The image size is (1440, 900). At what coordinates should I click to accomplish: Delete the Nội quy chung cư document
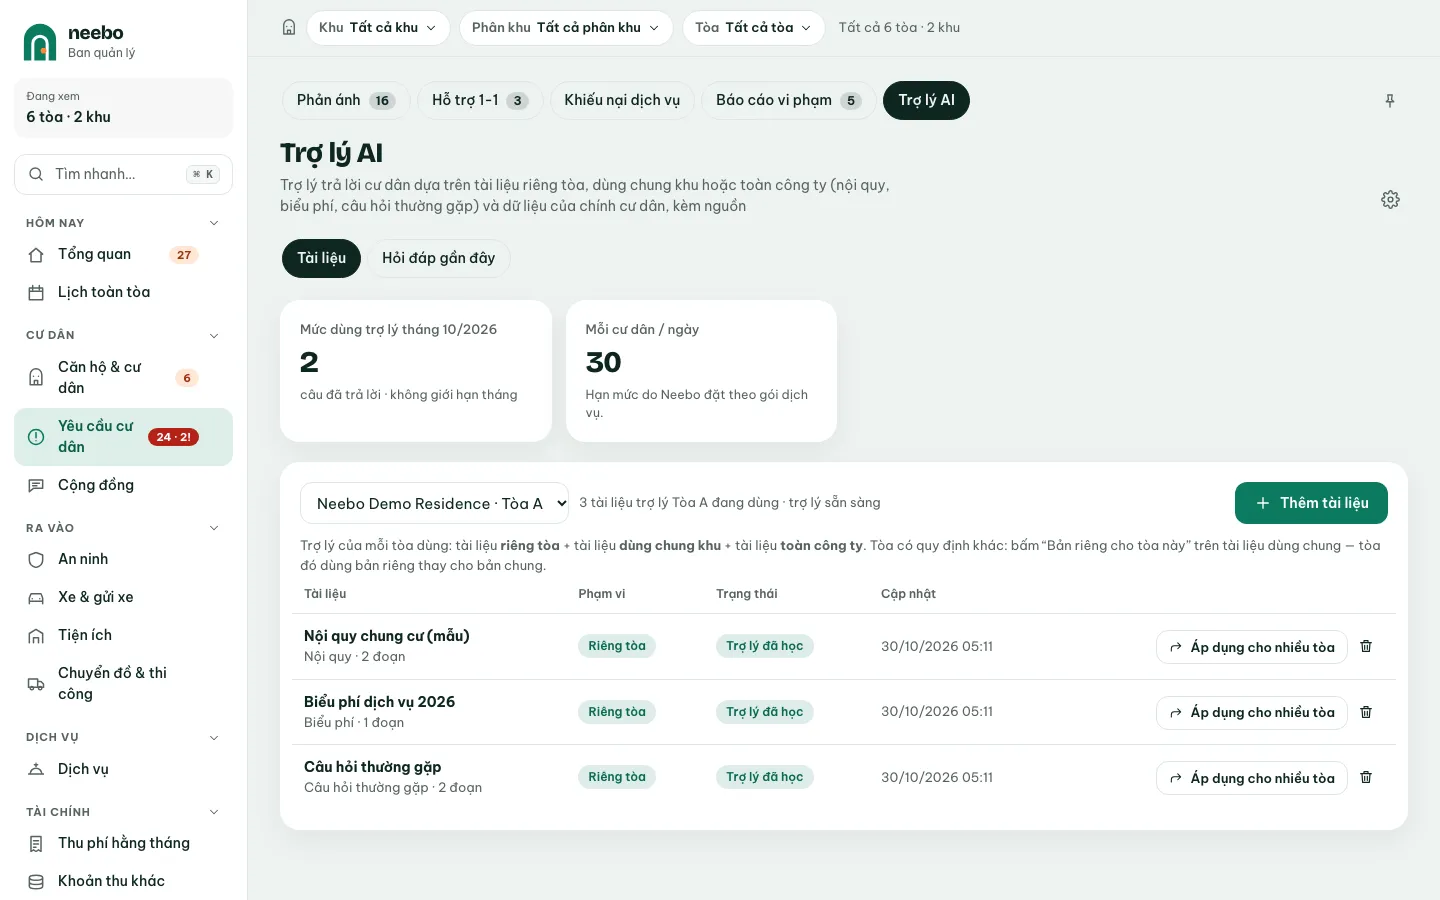(1366, 647)
